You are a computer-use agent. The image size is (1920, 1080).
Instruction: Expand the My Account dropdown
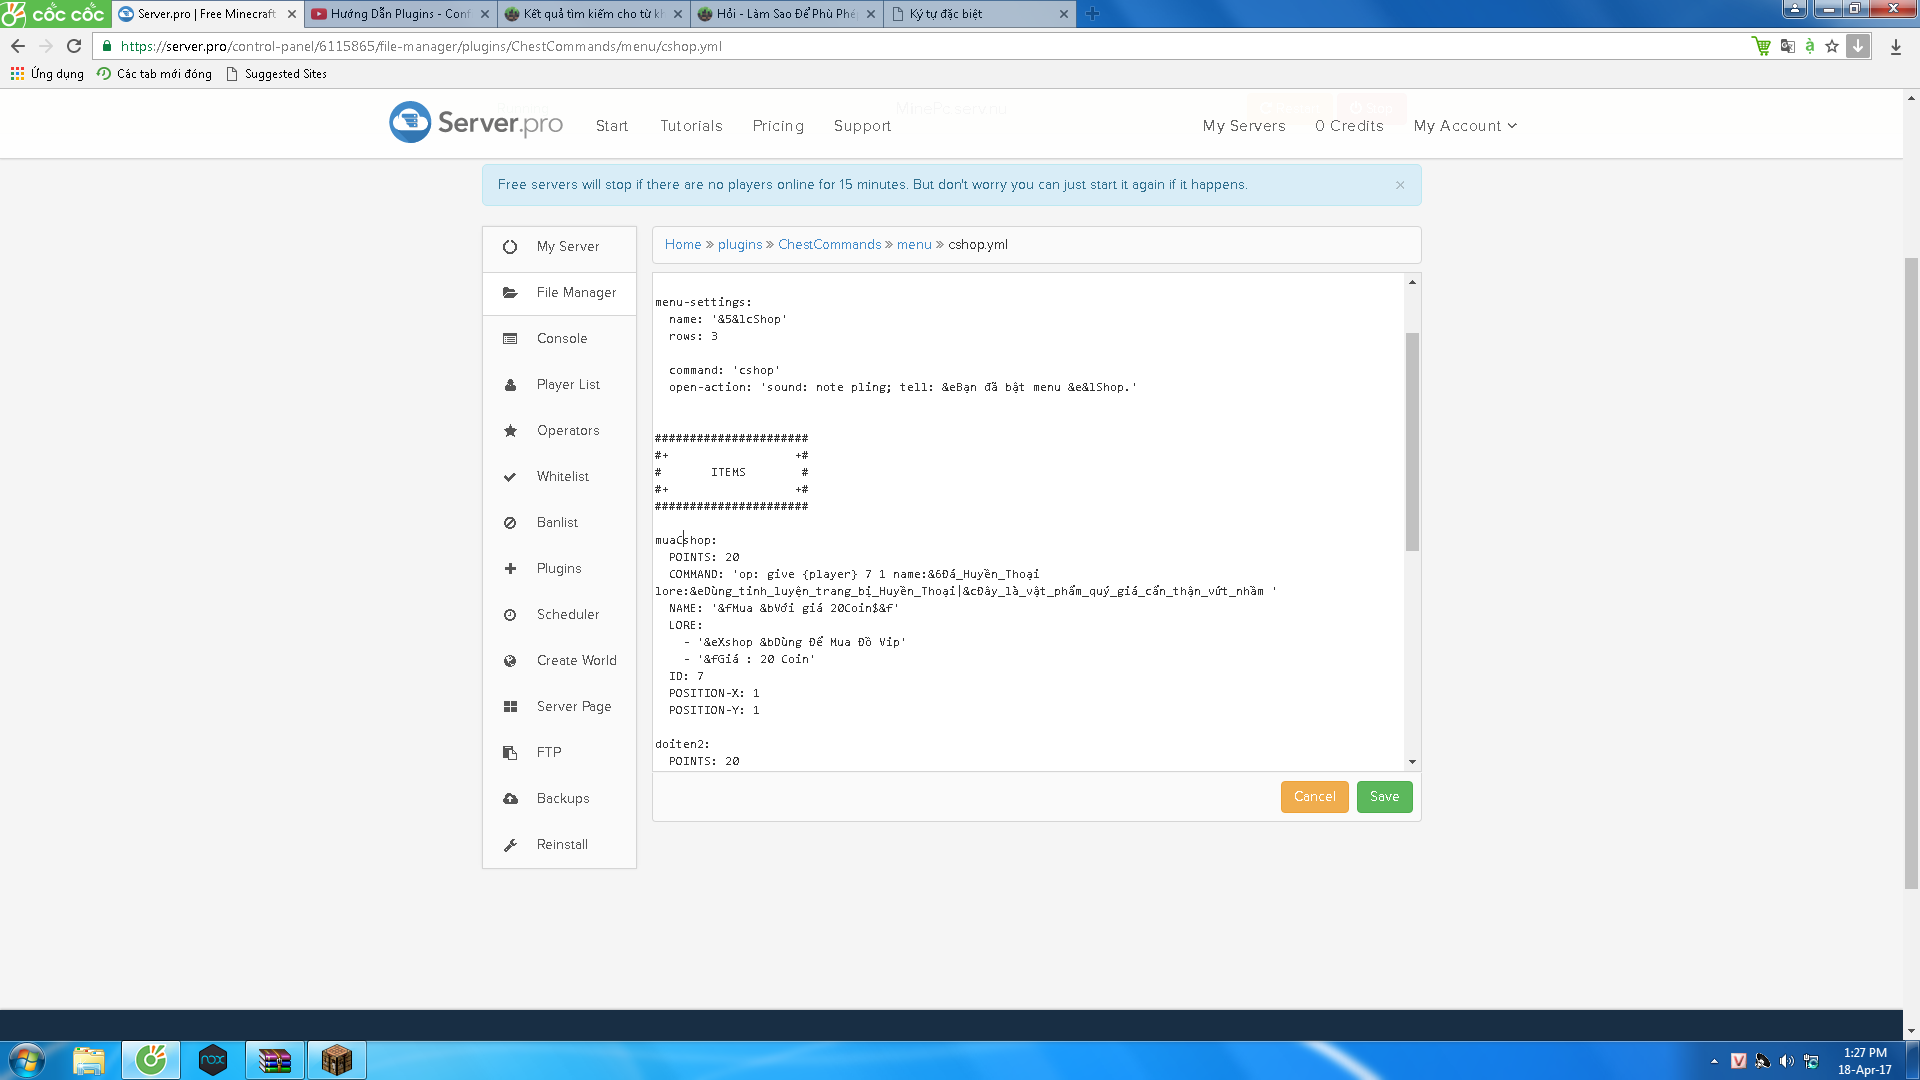1465,126
